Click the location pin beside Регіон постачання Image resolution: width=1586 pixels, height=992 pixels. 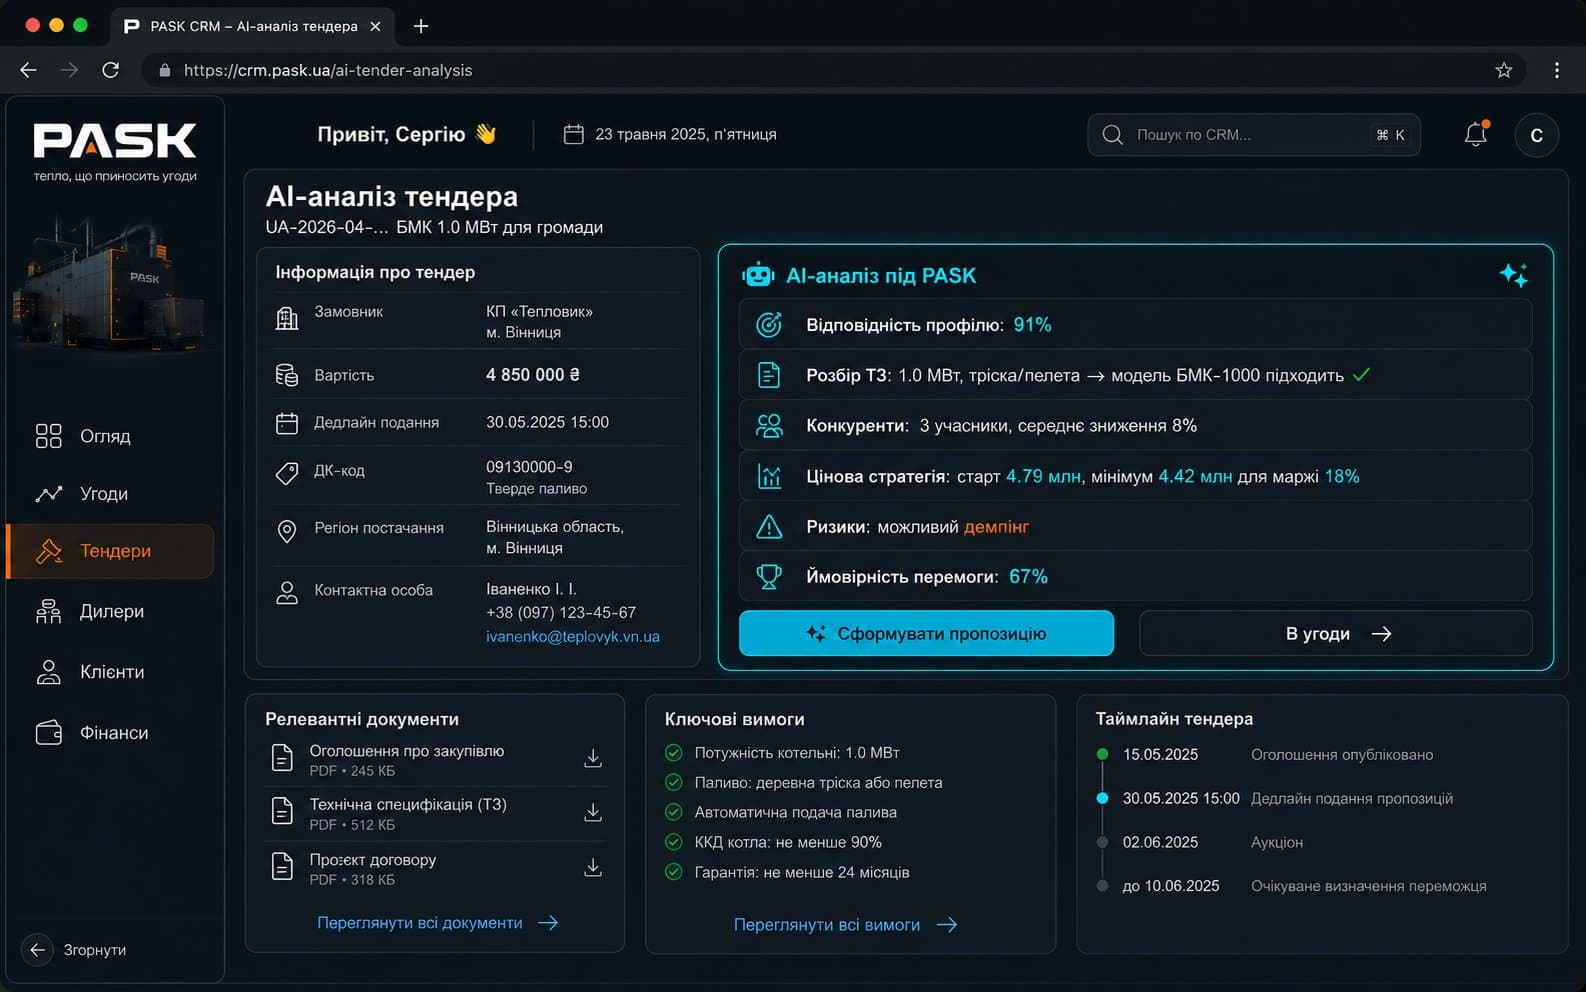click(287, 532)
